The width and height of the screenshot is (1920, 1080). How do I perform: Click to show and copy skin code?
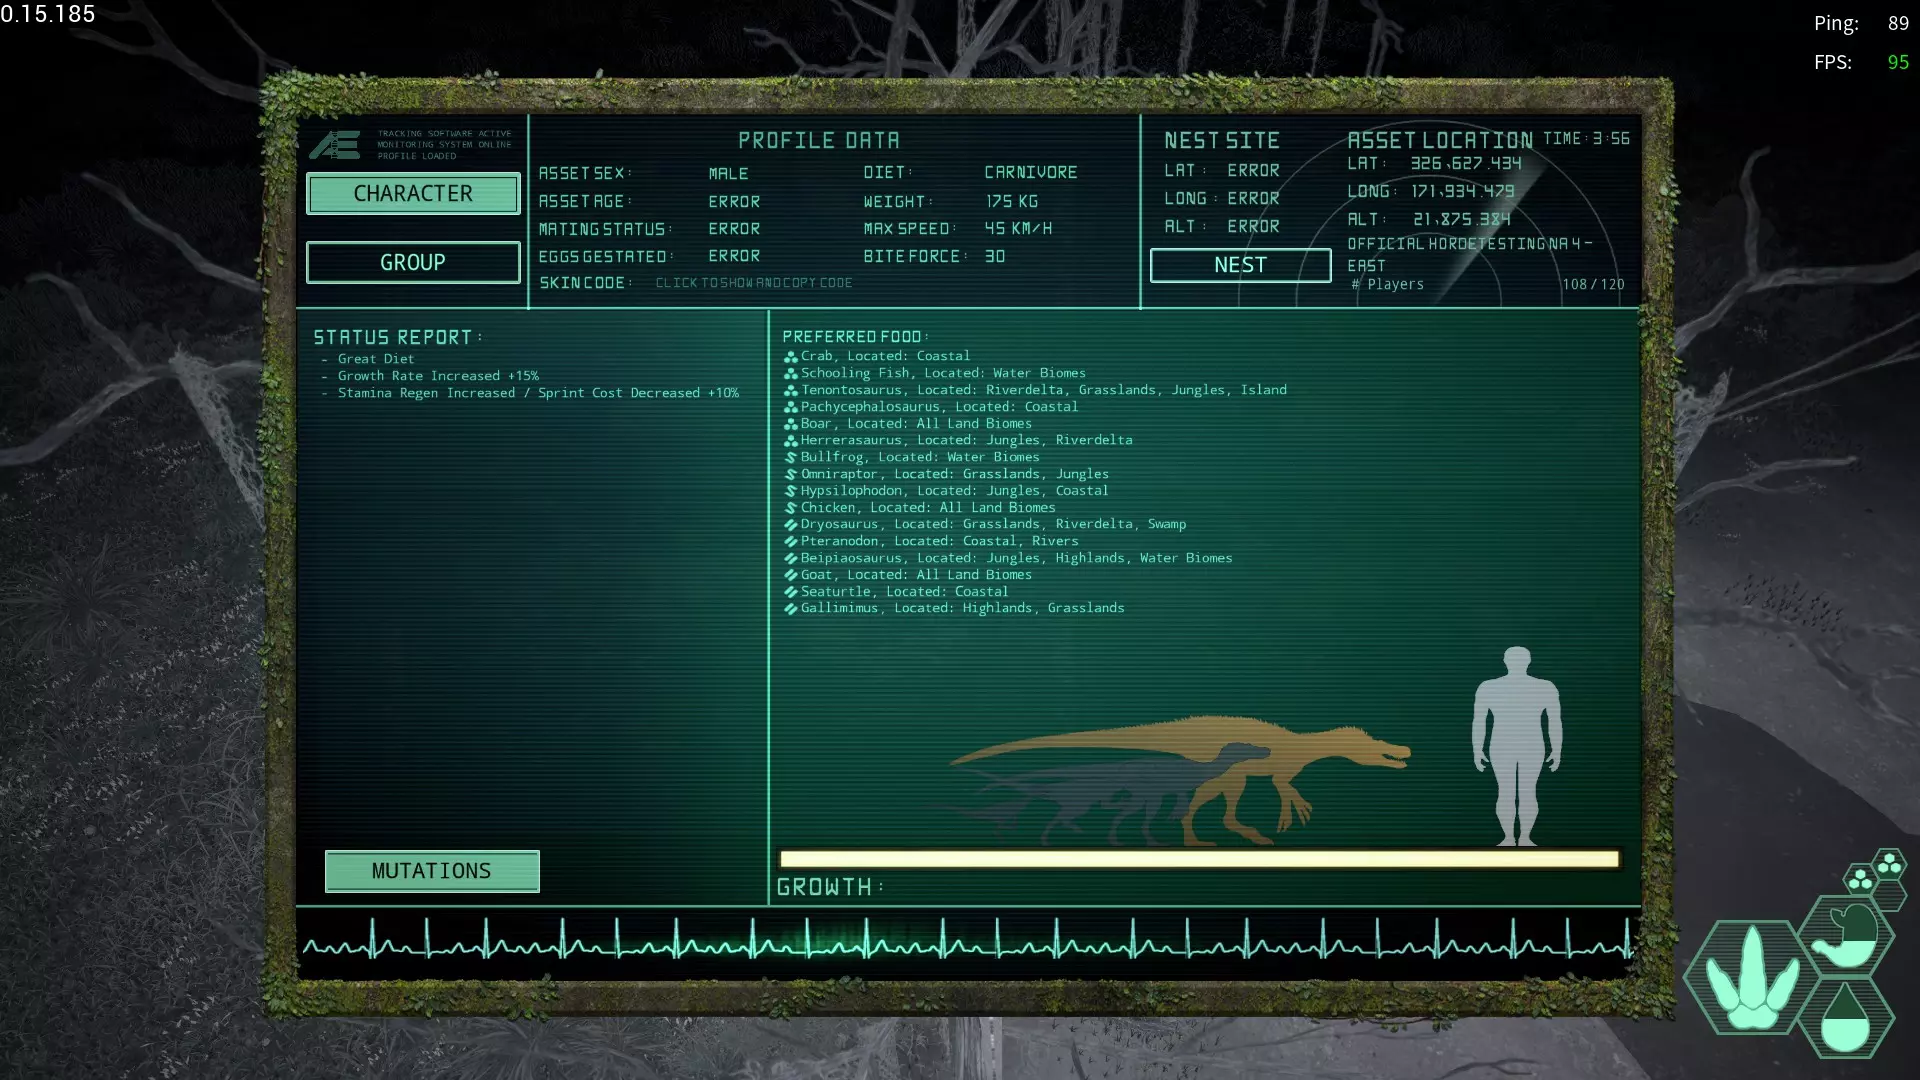[x=754, y=284]
